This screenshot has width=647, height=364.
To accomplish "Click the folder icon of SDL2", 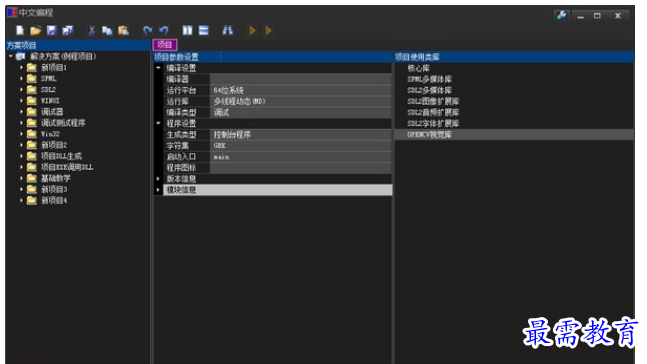I will pyautogui.click(x=32, y=90).
